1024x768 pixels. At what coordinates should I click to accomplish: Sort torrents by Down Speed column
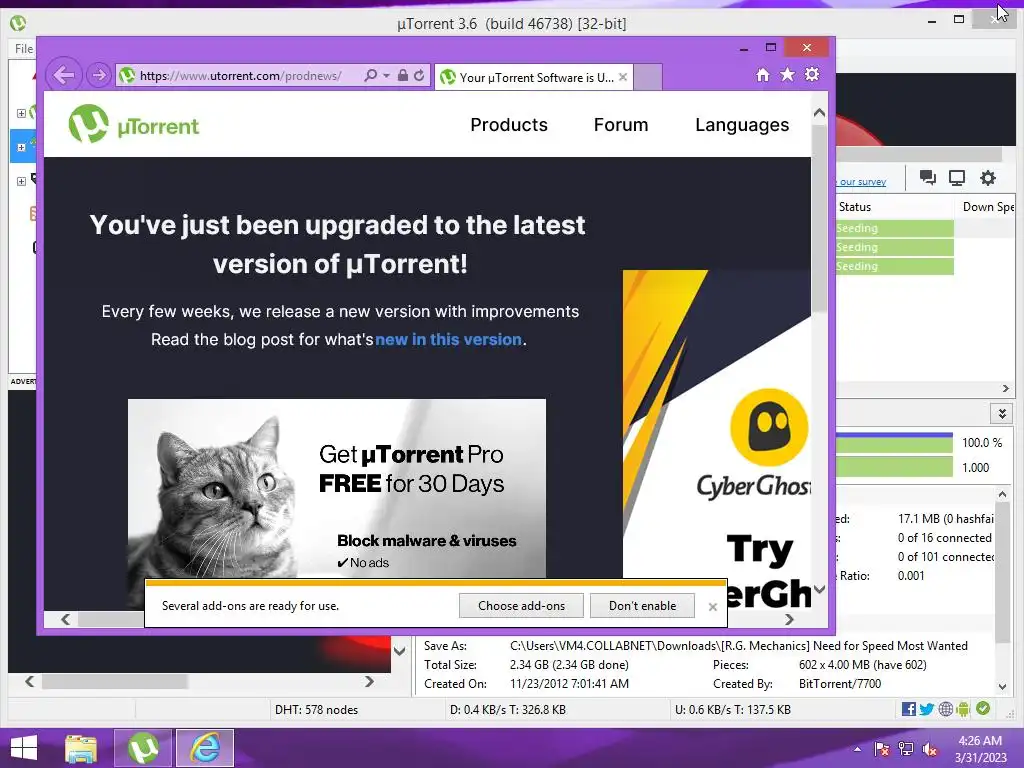pos(987,207)
